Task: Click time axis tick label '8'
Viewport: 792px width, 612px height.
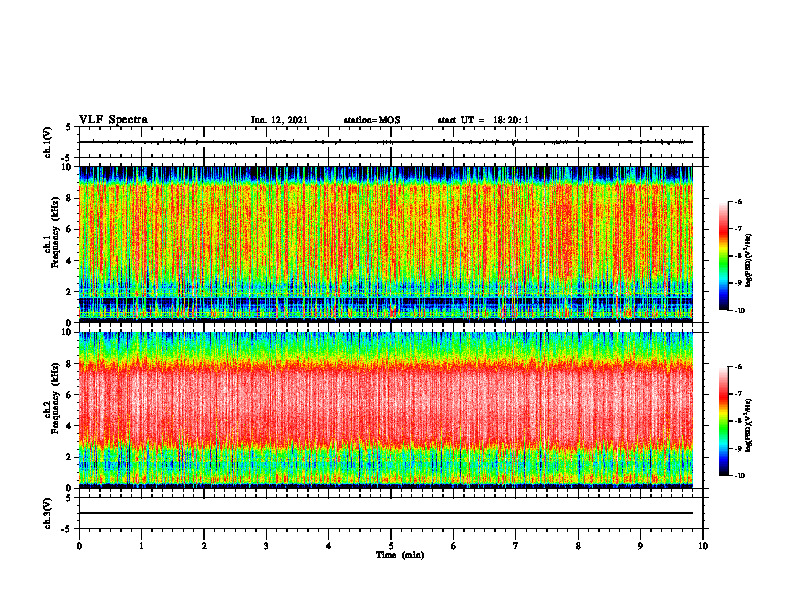Action: [578, 546]
